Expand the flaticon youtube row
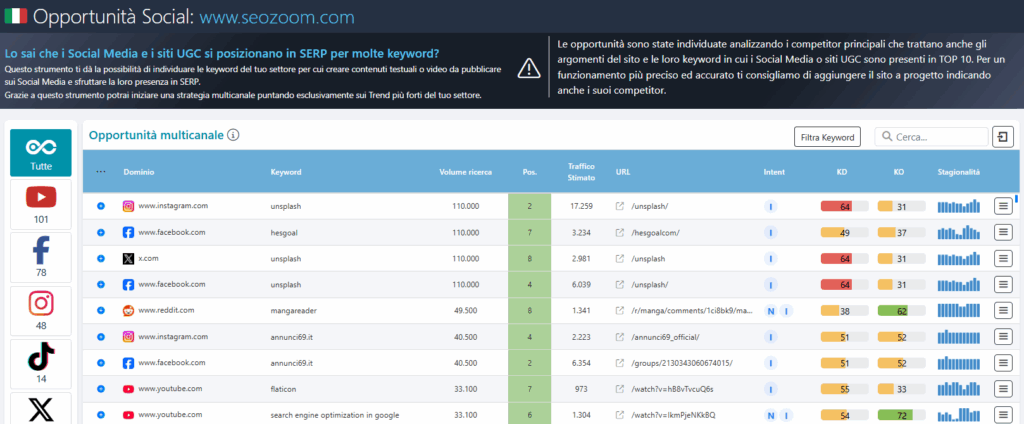Image resolution: width=1024 pixels, height=424 pixels. click(x=101, y=388)
